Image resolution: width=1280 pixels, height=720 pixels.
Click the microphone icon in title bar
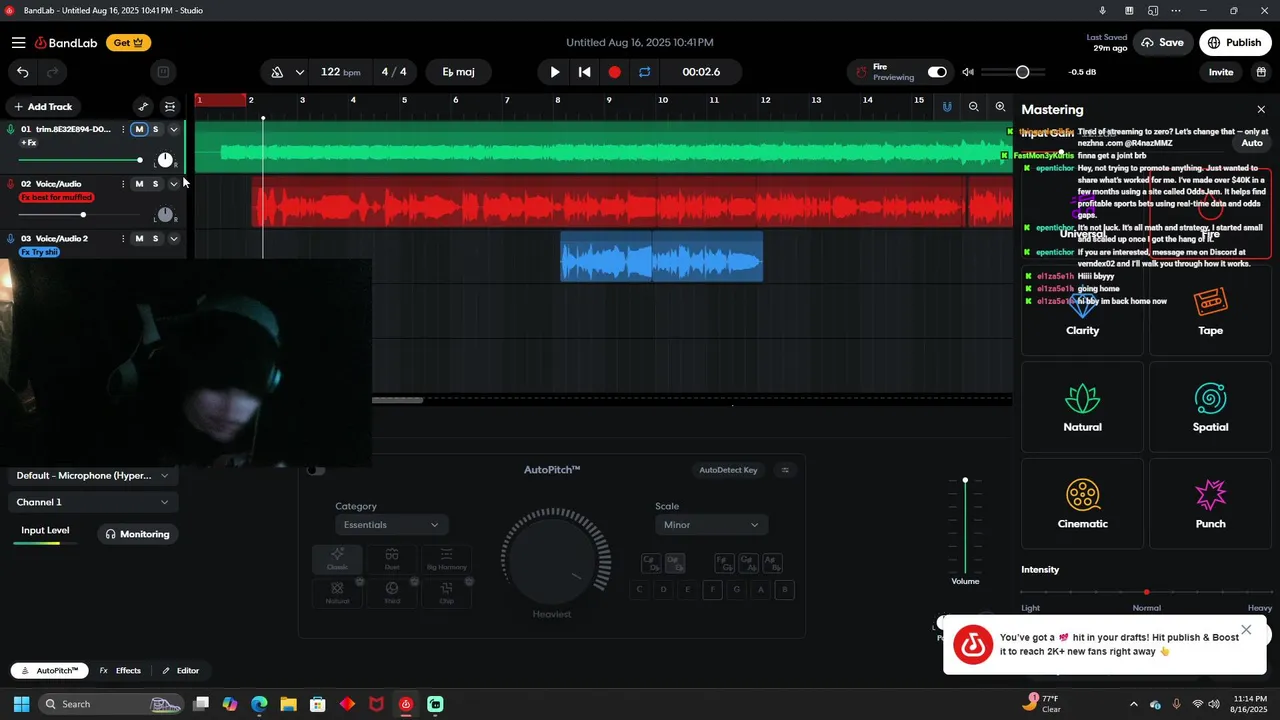tap(1103, 11)
